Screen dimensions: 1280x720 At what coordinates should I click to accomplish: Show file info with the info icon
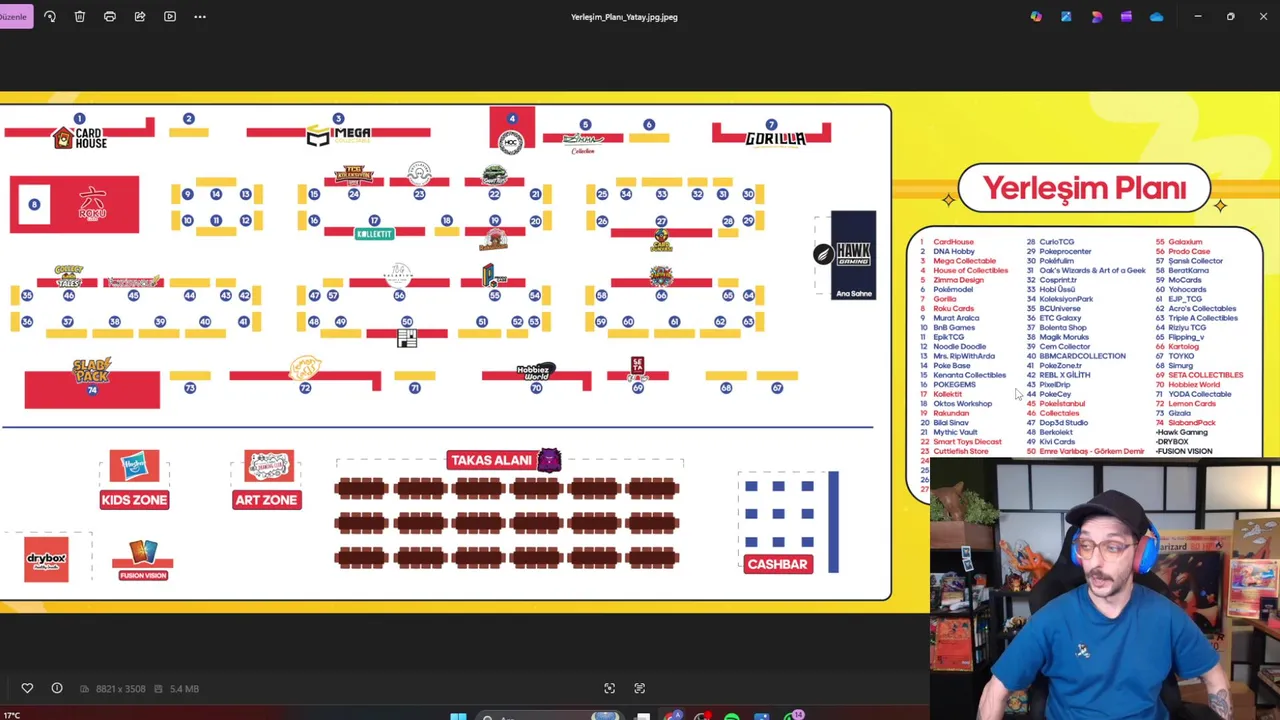pyautogui.click(x=57, y=688)
